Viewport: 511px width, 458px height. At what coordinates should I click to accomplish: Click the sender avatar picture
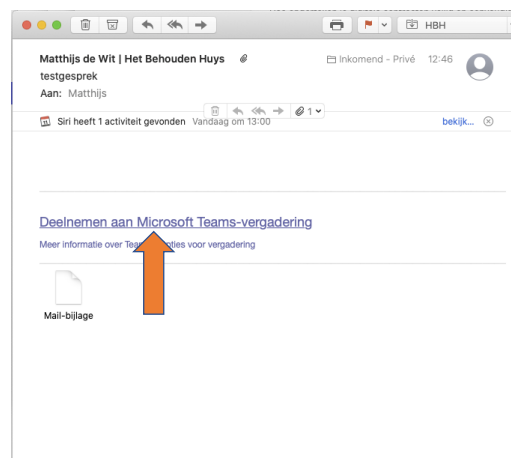479,67
